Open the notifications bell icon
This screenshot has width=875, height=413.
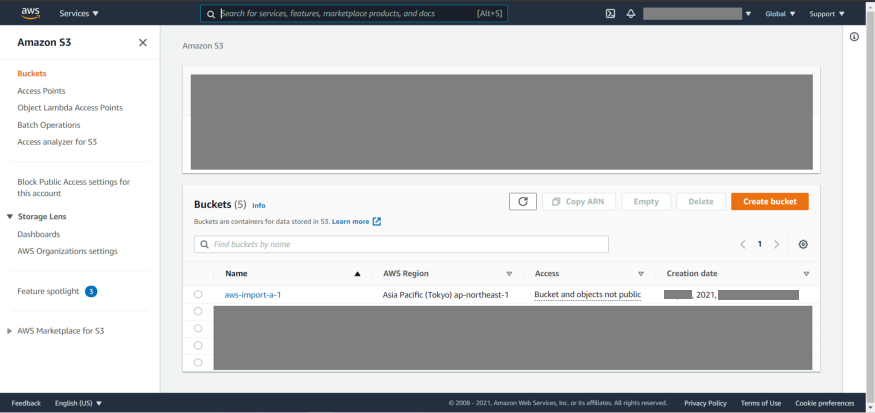click(631, 14)
